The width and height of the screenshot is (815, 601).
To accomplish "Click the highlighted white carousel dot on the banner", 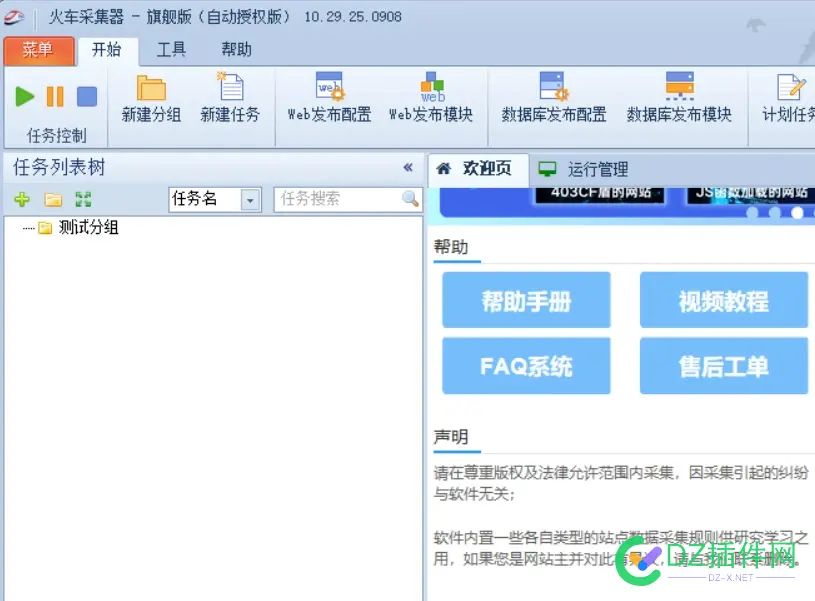I will tap(797, 213).
